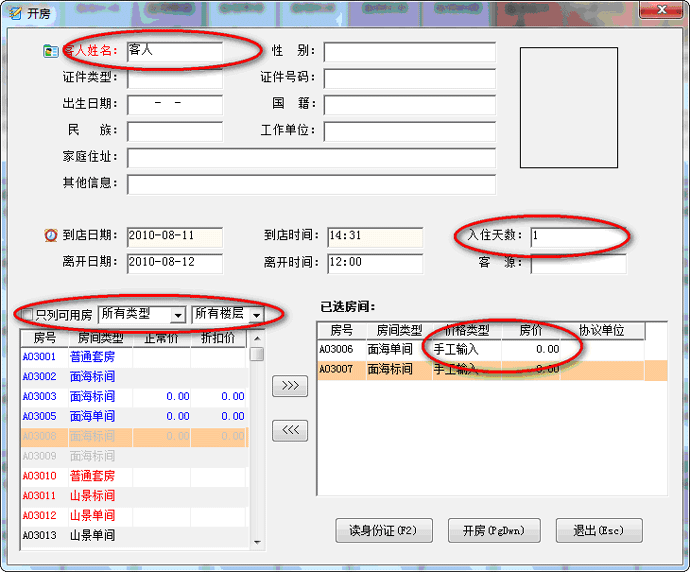This screenshot has height=572, width=690.
Task: Click the 入住天数 input field
Action: coord(579,237)
